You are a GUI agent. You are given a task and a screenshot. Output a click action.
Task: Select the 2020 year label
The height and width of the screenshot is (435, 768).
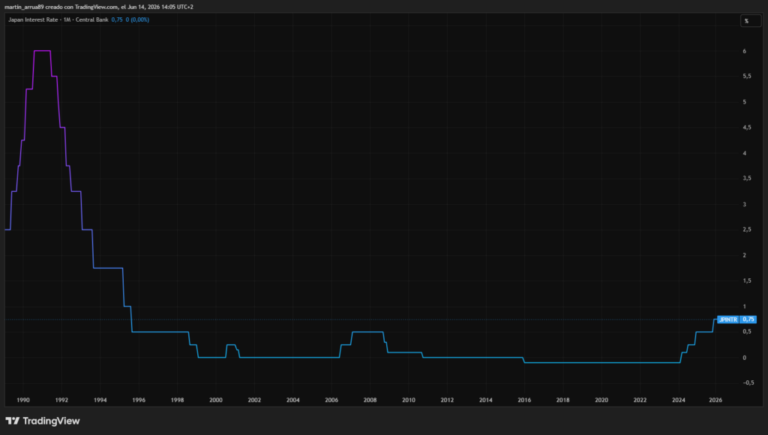tap(601, 400)
